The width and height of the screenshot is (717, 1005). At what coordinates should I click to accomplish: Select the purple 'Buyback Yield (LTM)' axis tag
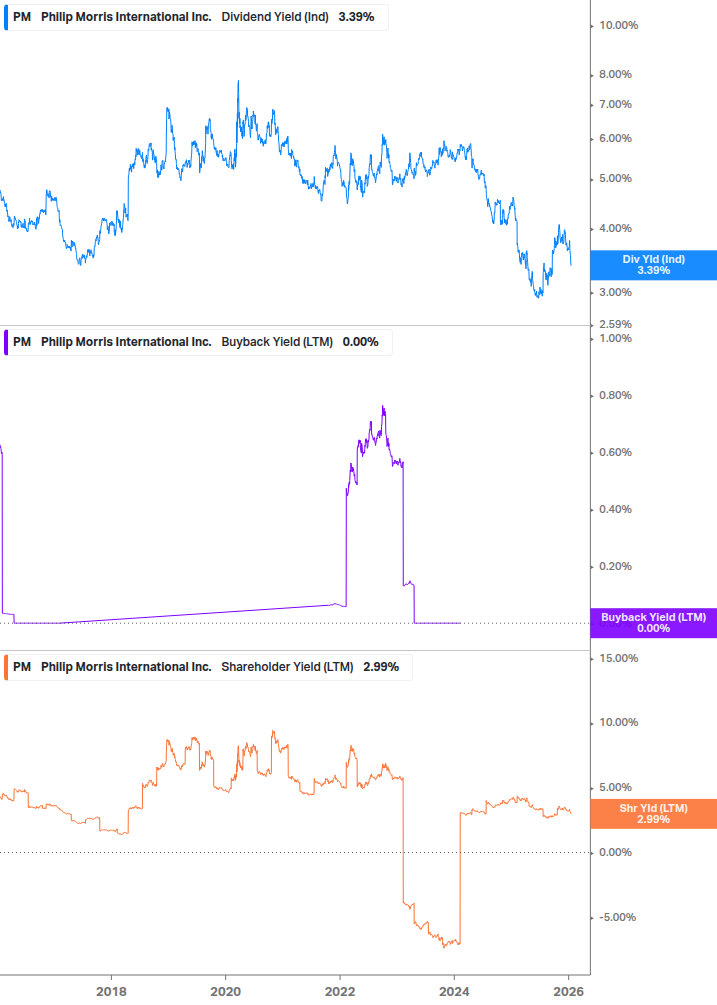pos(654,622)
